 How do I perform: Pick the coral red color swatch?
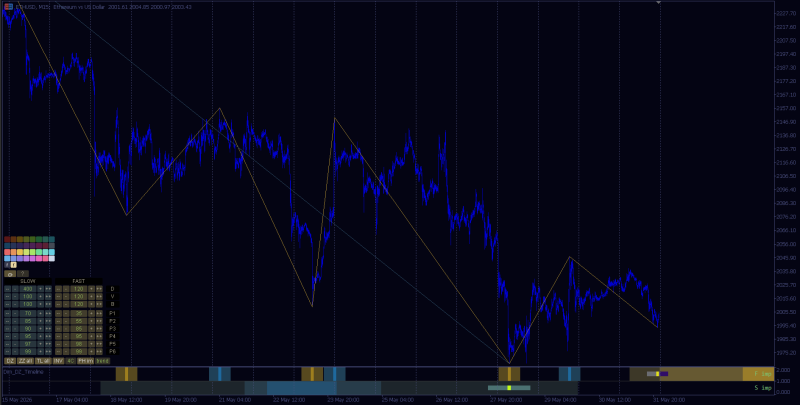7,252
